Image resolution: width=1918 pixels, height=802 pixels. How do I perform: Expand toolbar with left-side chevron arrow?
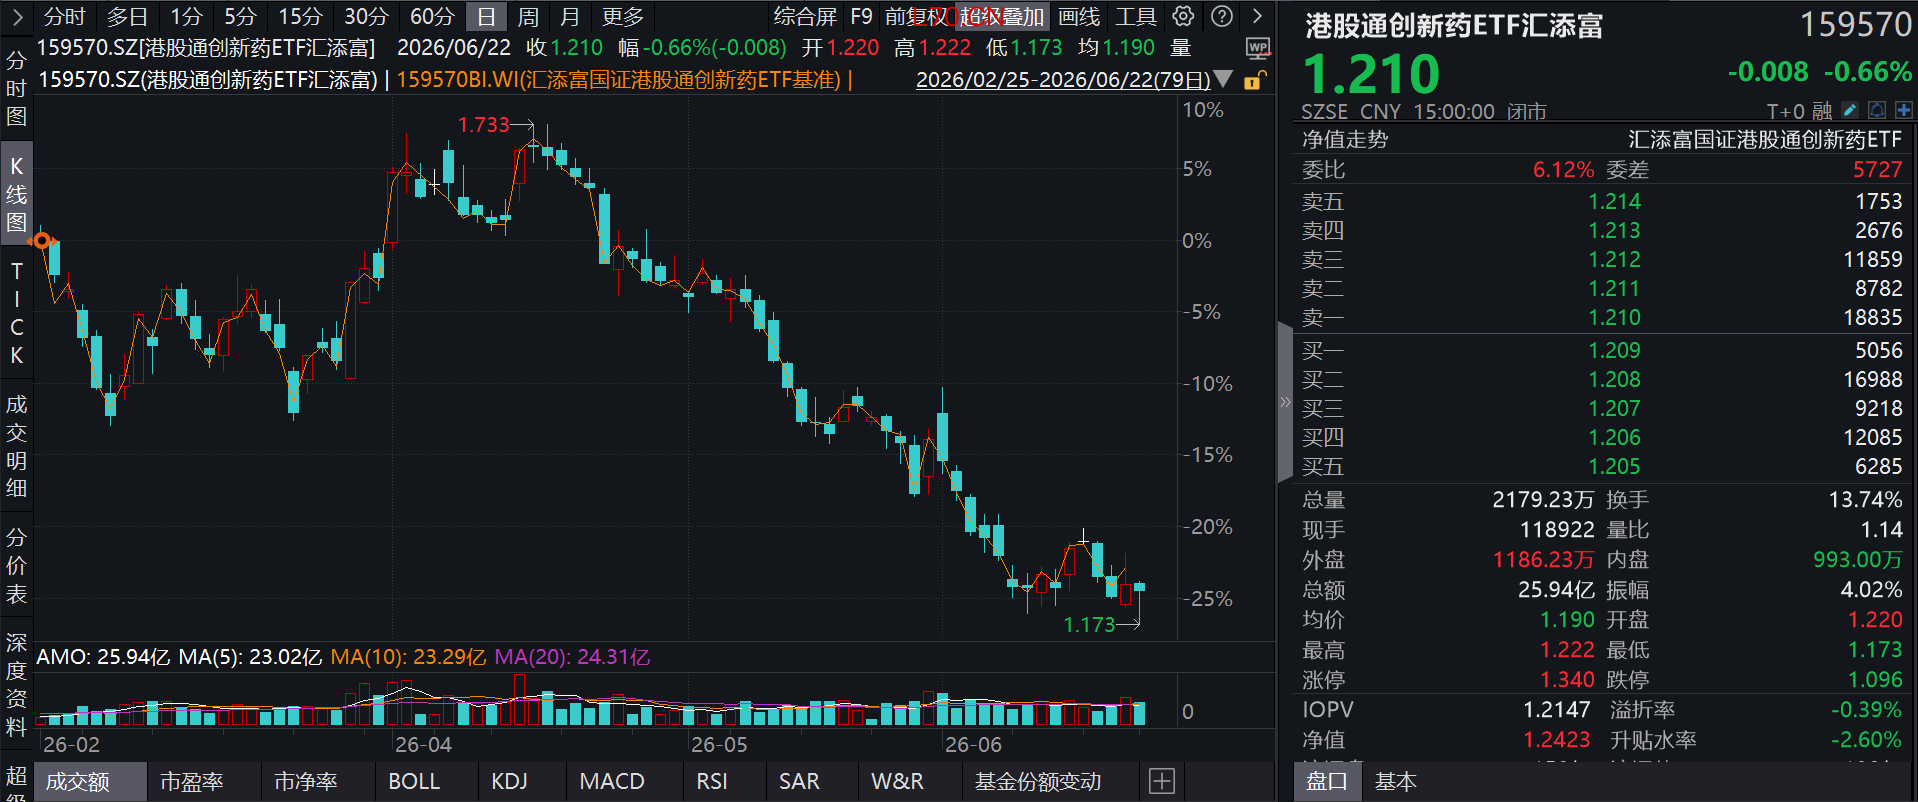pos(17,16)
